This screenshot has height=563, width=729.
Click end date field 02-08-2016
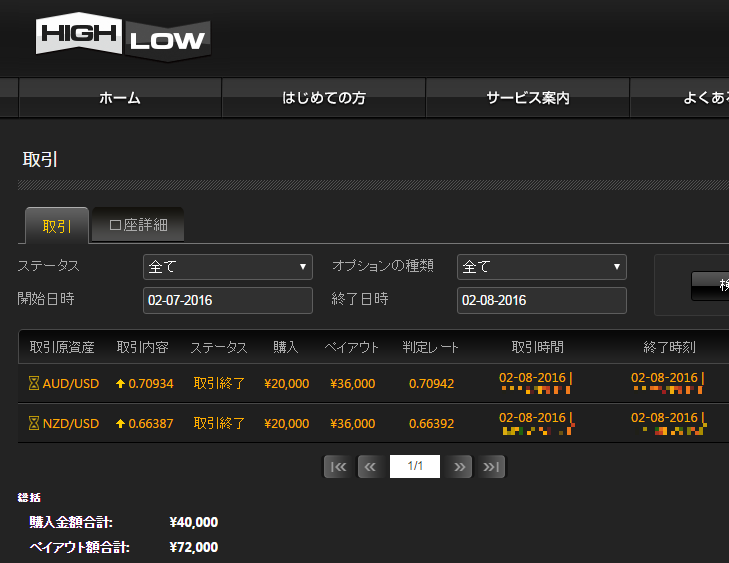(x=542, y=300)
